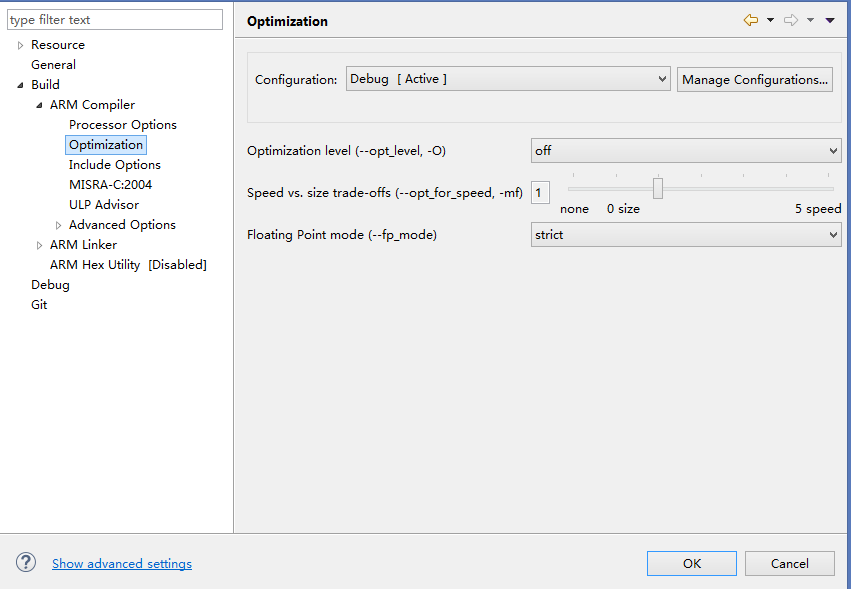Open the view menu triangle in header

pos(830,20)
